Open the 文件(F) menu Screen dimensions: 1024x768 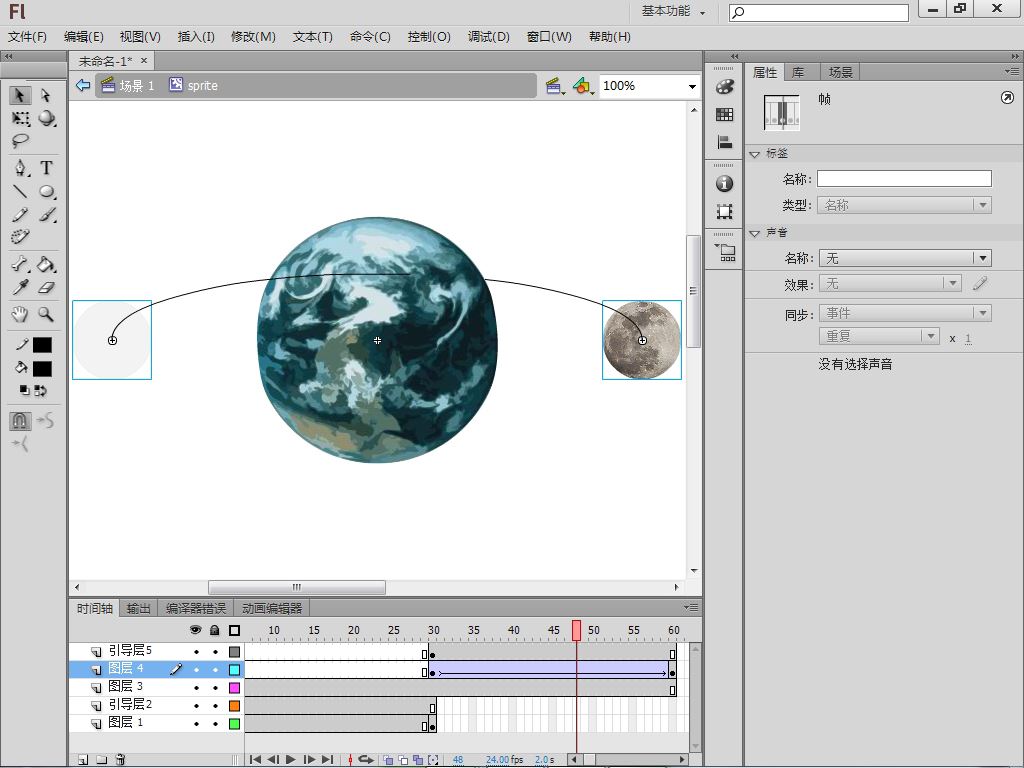pos(27,37)
